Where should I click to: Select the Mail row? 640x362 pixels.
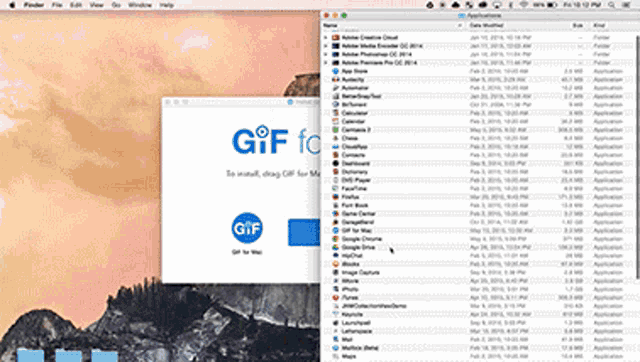[480, 340]
